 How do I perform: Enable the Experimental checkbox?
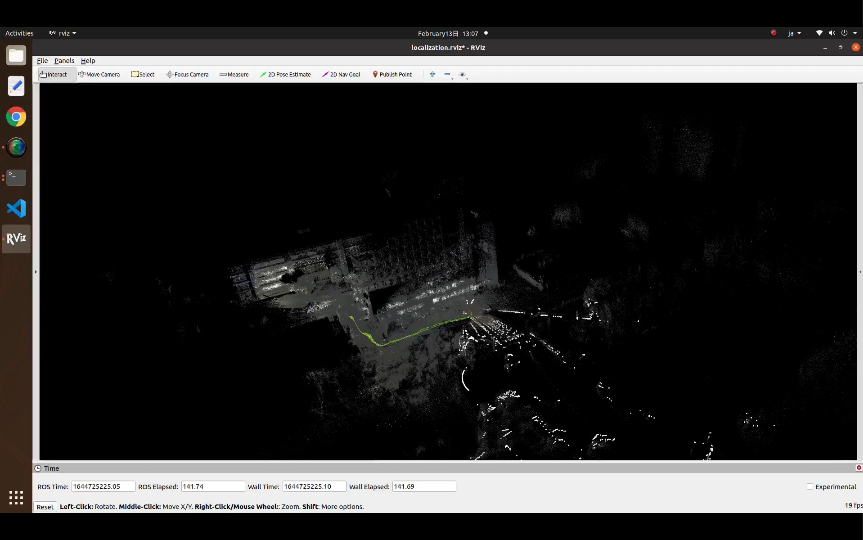[809, 487]
